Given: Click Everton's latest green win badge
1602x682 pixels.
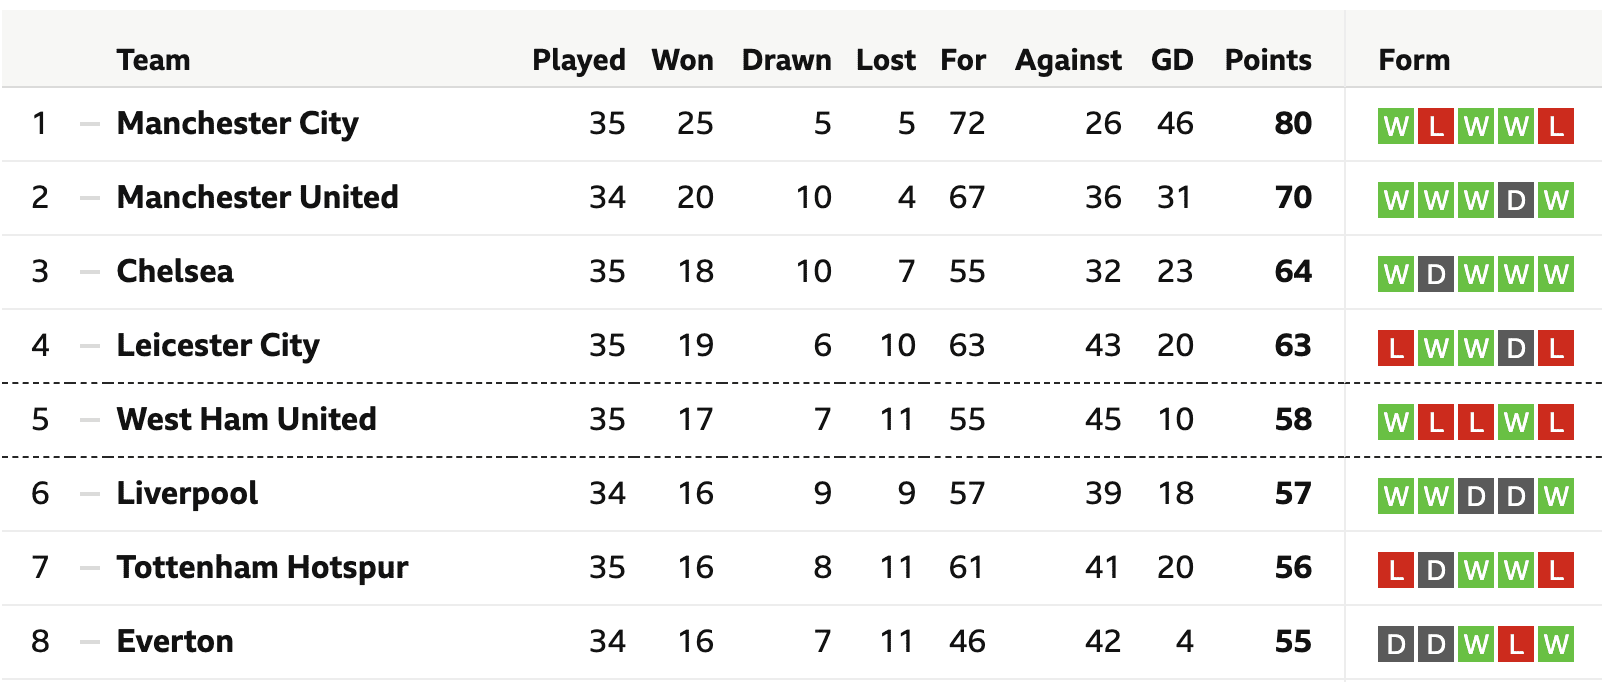Looking at the screenshot, I should click(1555, 644).
